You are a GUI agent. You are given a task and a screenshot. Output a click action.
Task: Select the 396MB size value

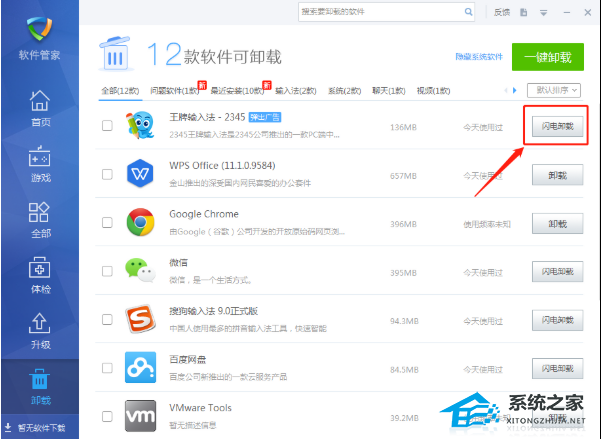403,224
